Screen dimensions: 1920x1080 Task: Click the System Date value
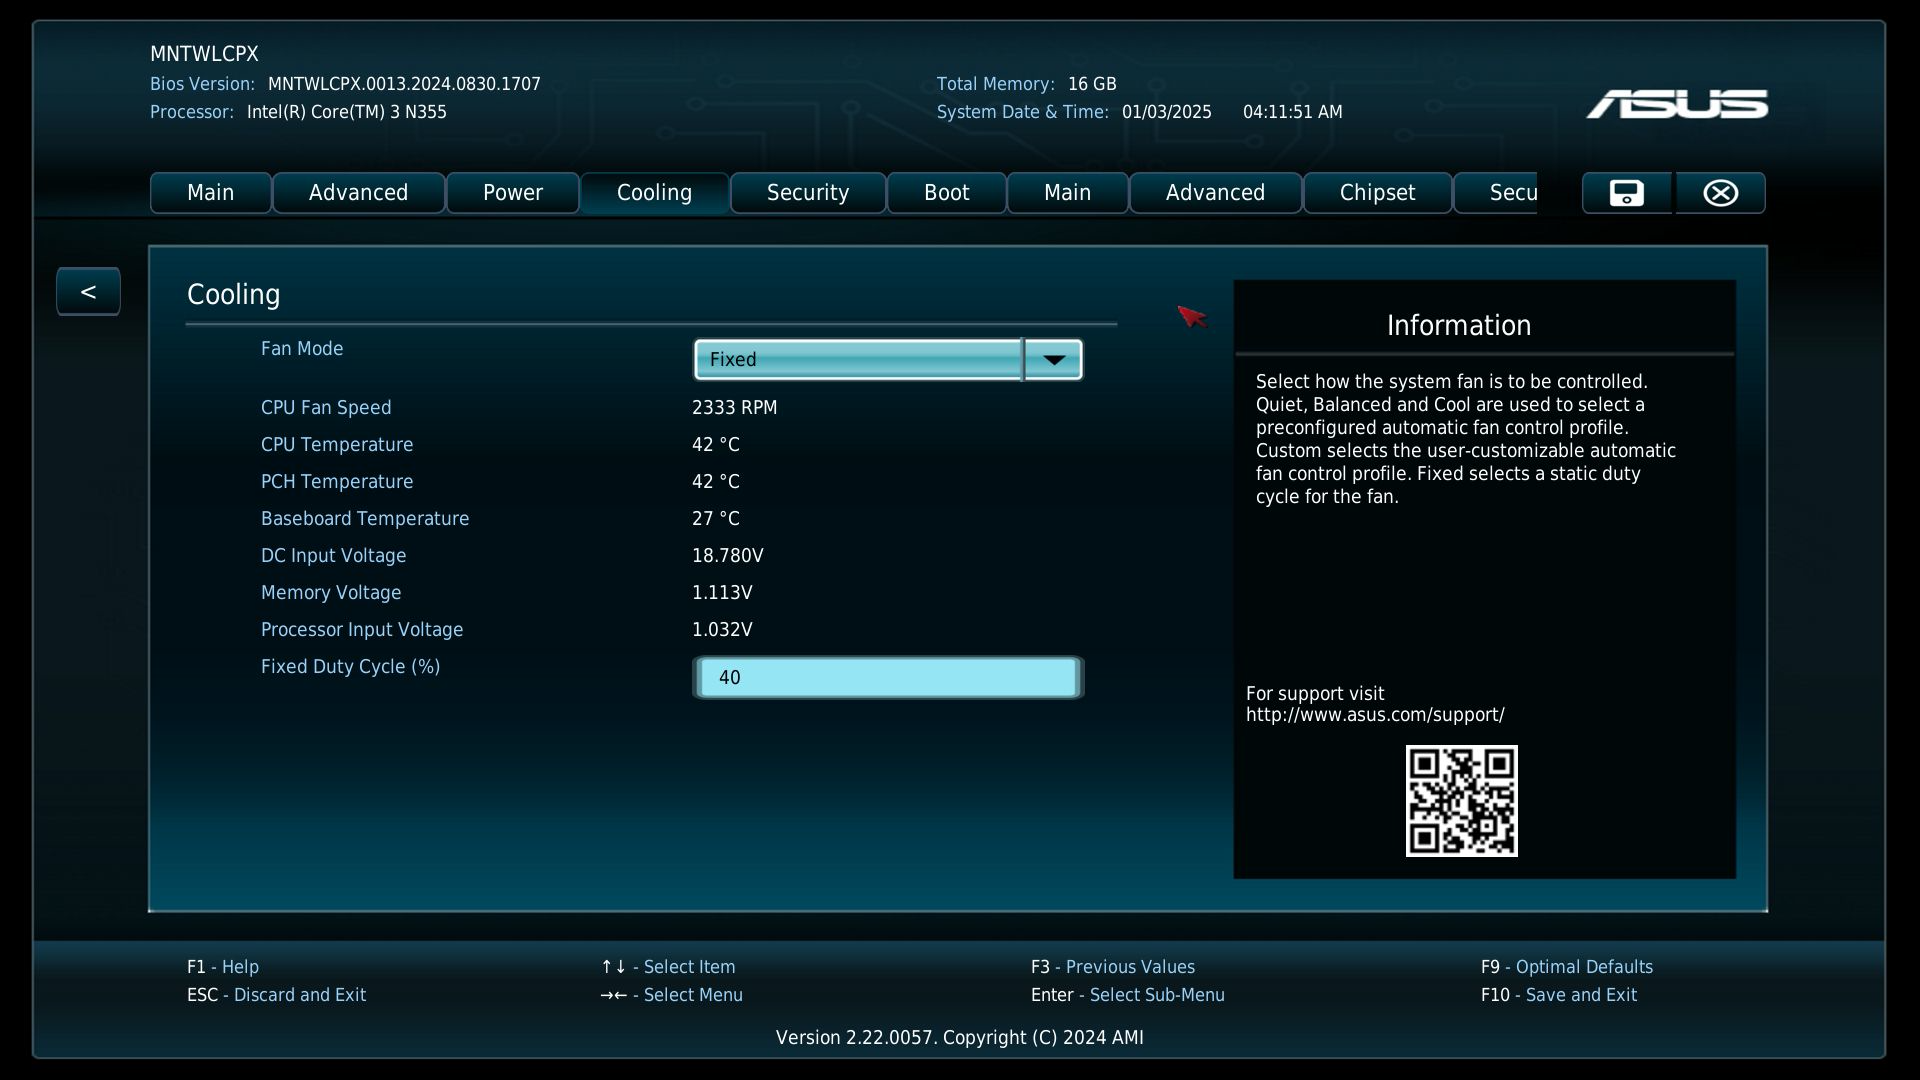(1166, 112)
